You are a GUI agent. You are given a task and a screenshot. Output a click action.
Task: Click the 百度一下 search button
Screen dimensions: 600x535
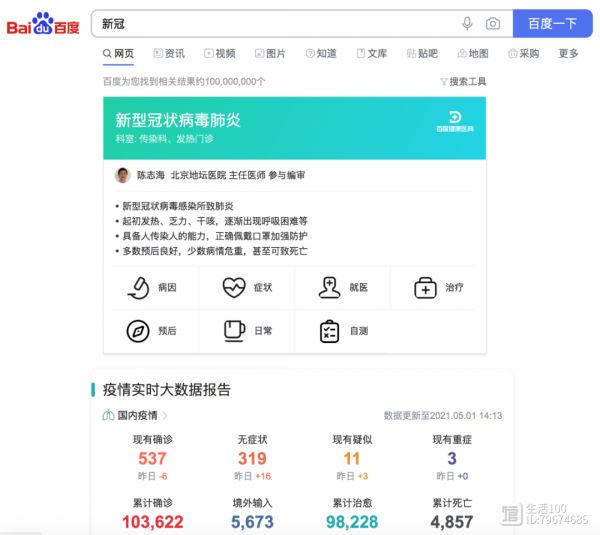[552, 24]
